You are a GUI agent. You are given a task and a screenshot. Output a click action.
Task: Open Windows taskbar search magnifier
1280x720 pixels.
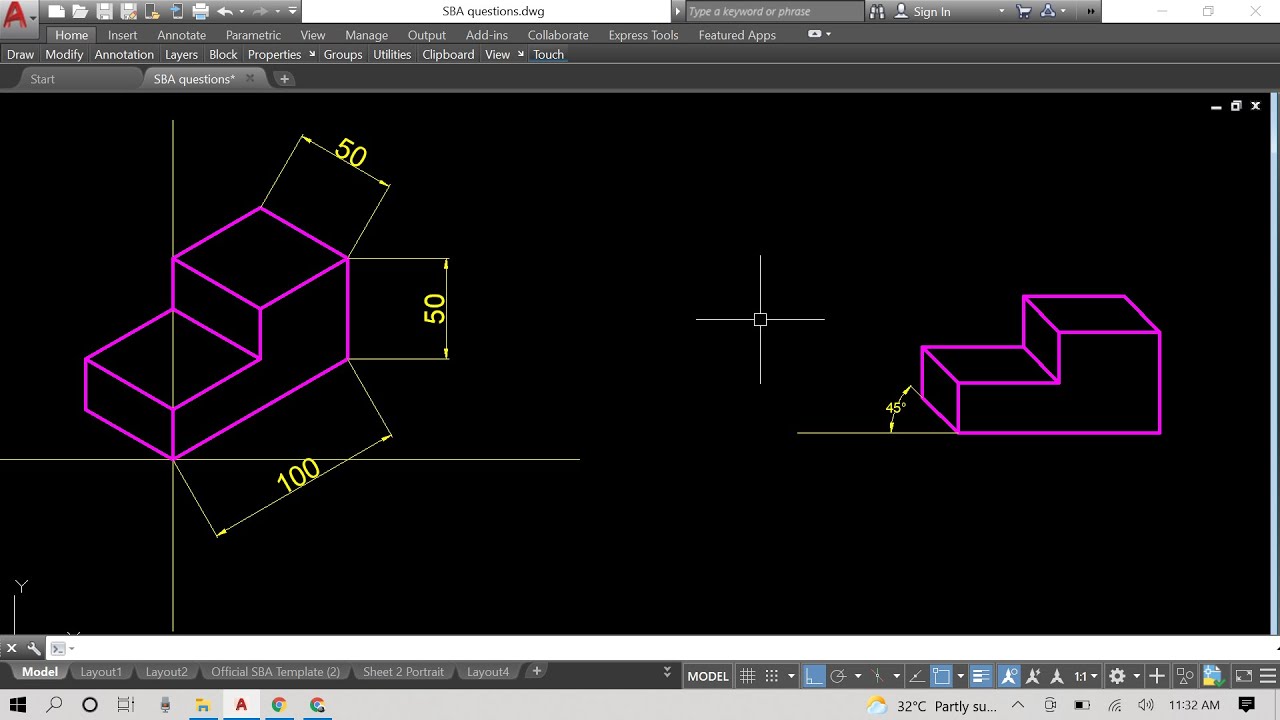coord(54,705)
